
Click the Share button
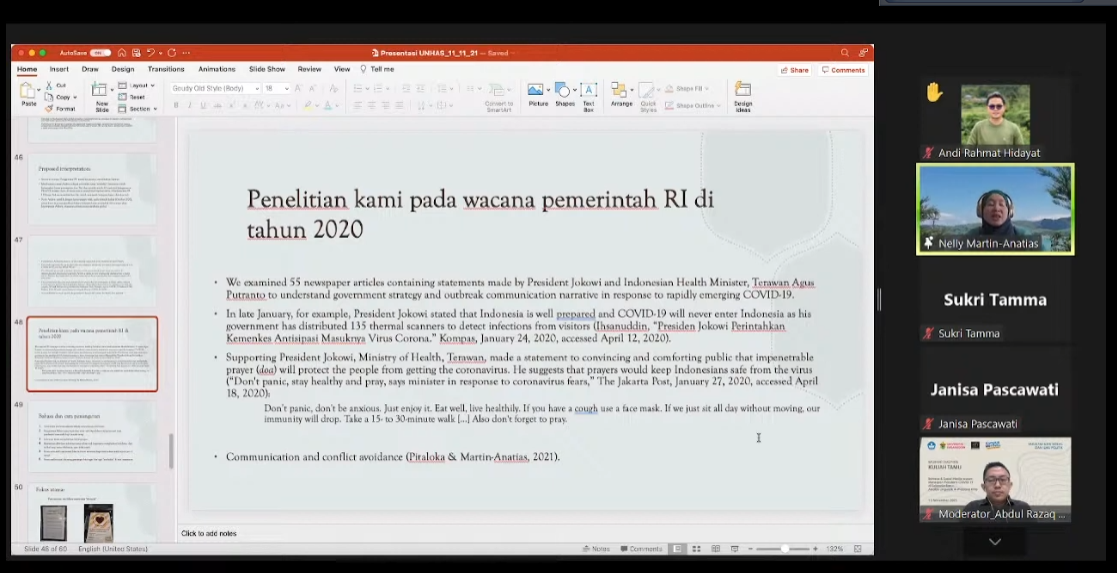(795, 70)
